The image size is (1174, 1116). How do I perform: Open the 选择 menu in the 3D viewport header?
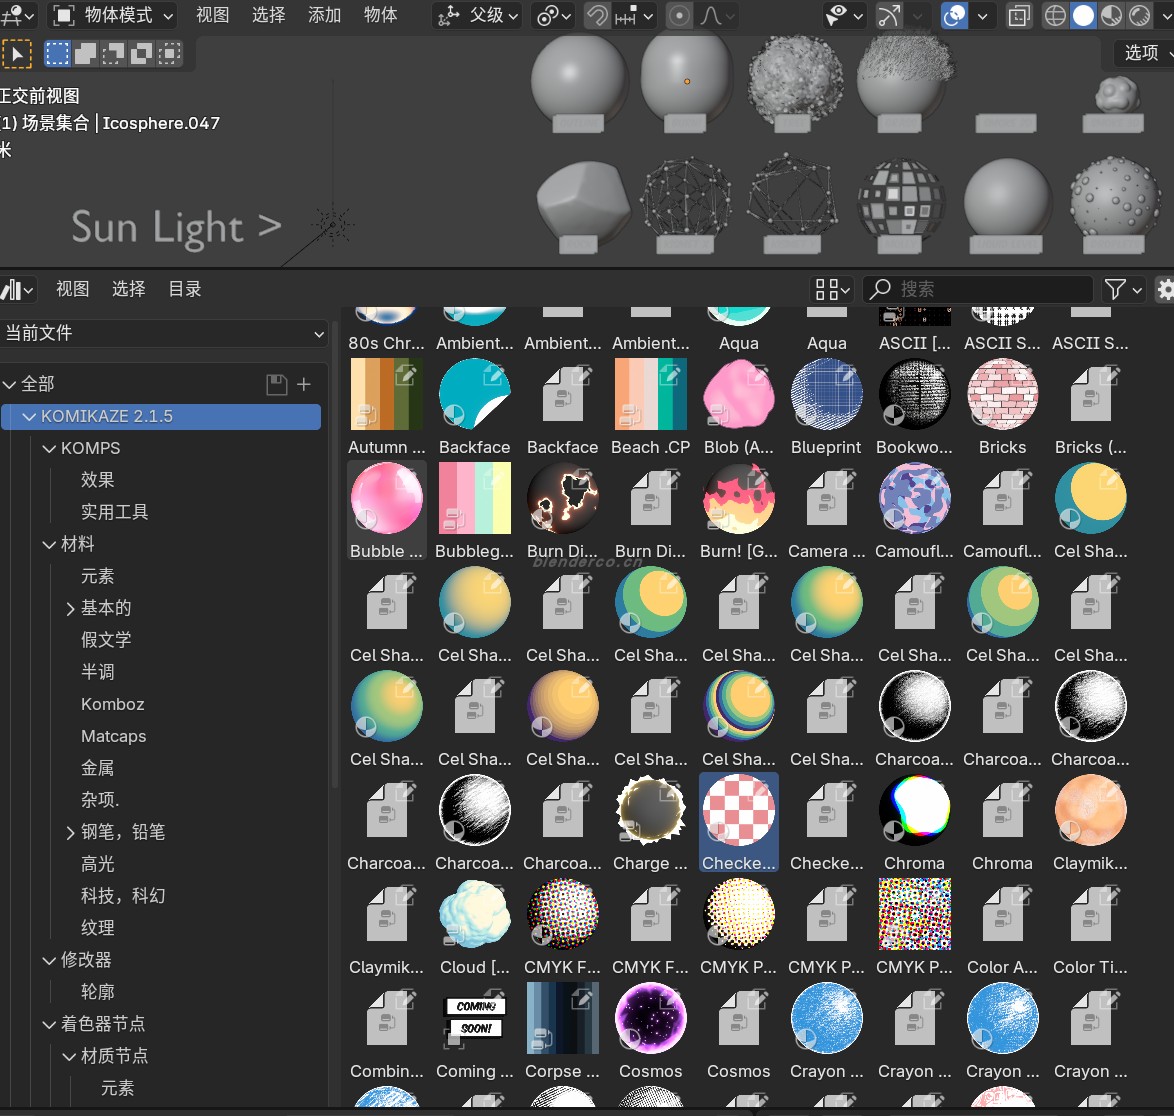pyautogui.click(x=269, y=15)
